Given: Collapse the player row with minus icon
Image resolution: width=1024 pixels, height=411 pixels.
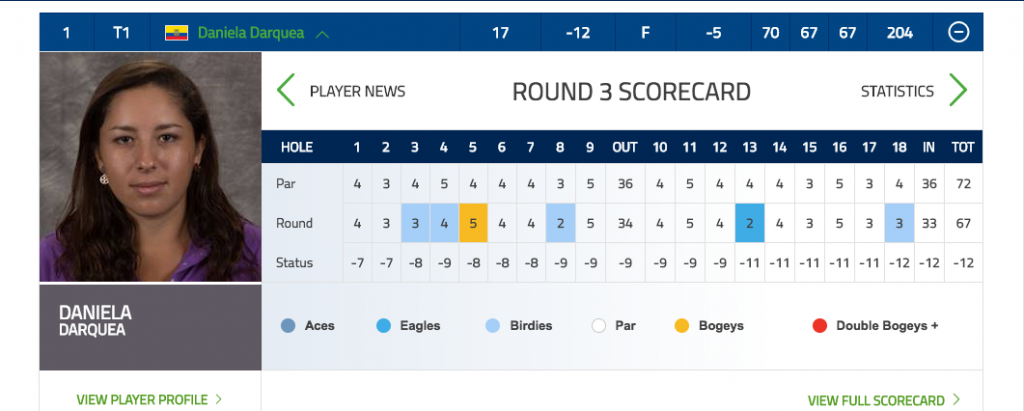Looking at the screenshot, I should [x=958, y=32].
